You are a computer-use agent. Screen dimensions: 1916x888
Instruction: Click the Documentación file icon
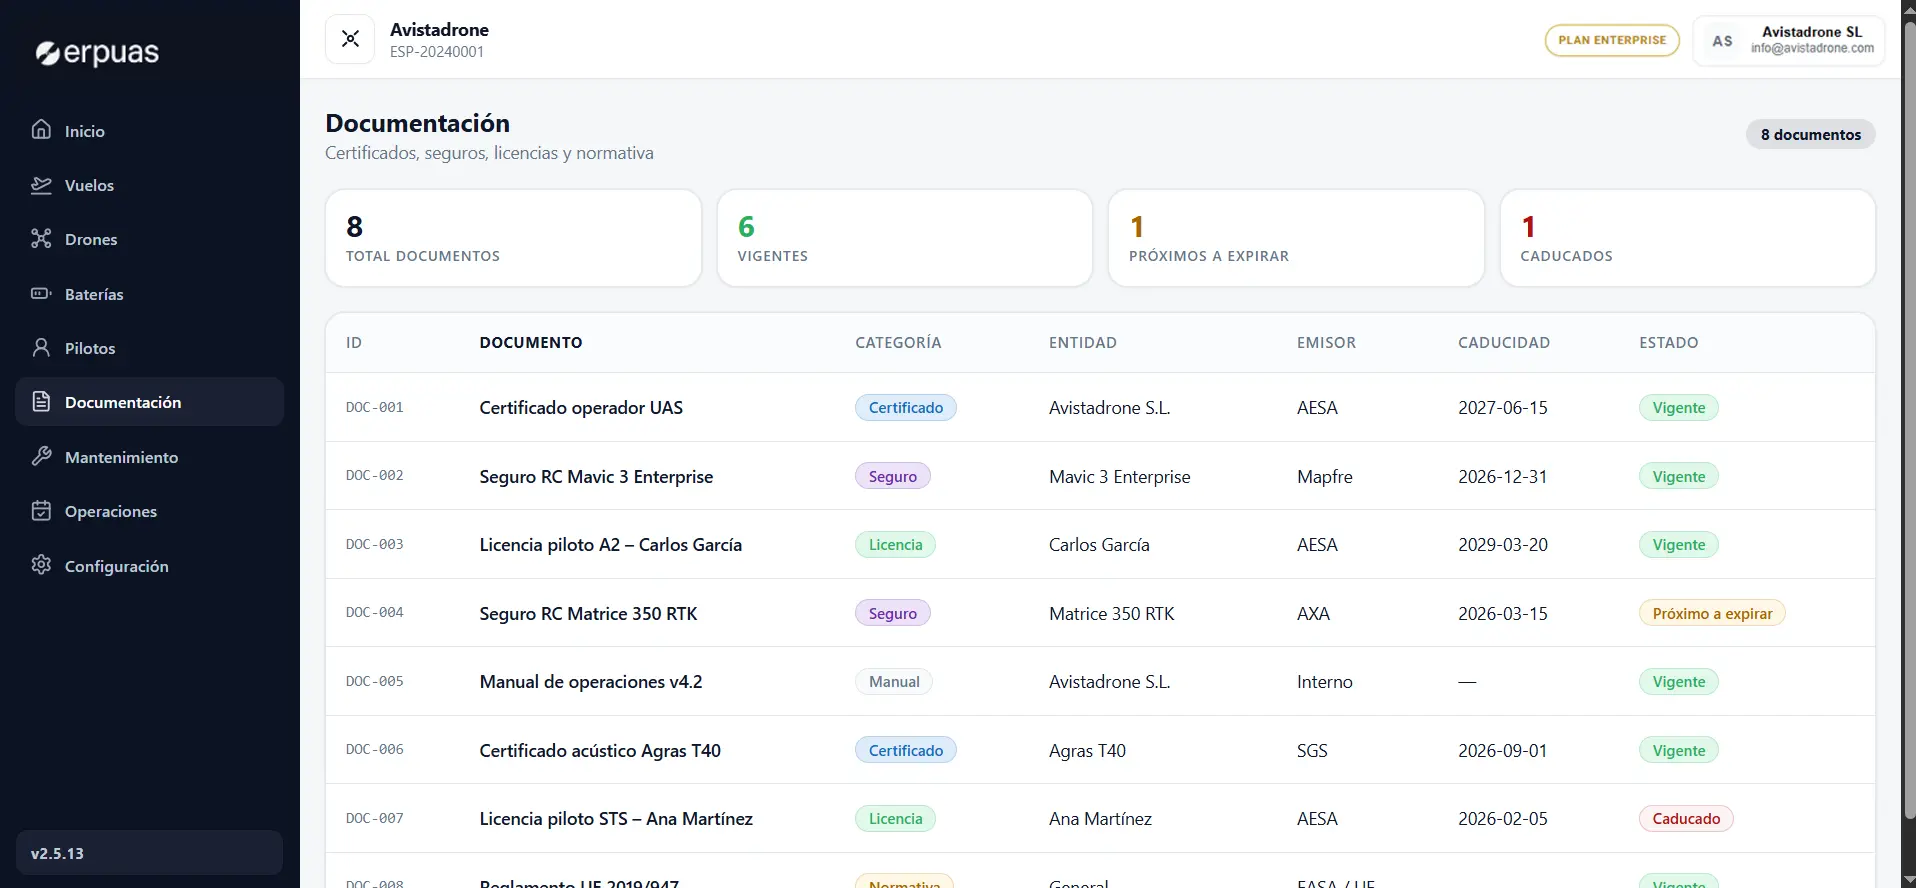pyautogui.click(x=41, y=402)
